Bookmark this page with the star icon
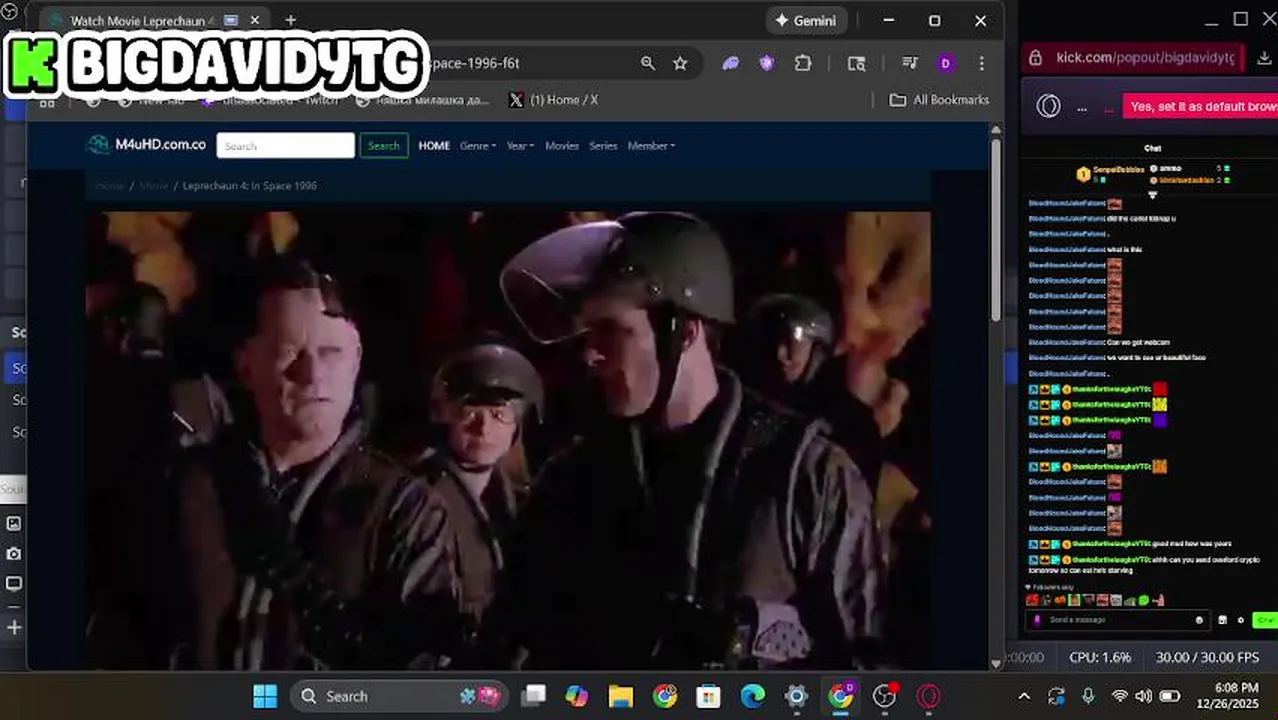 point(680,63)
